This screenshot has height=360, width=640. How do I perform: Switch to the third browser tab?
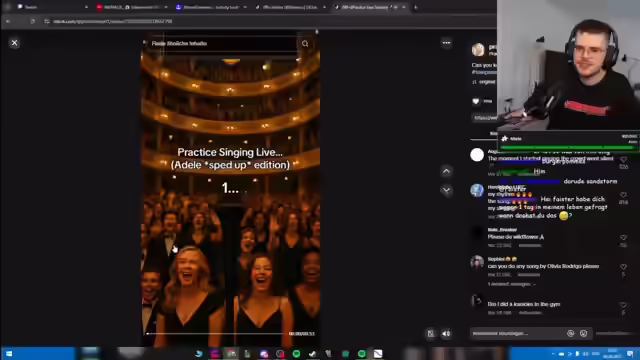[x=211, y=7]
